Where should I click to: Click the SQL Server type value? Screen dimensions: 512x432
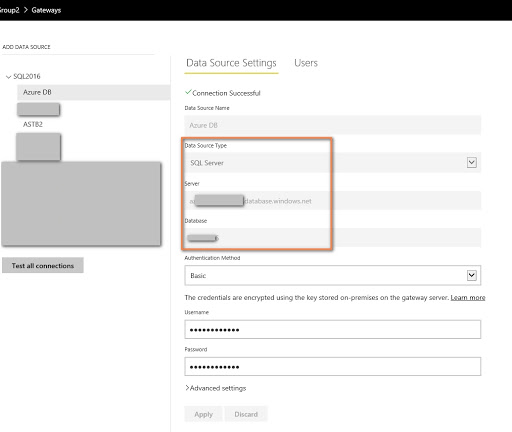click(x=207, y=163)
